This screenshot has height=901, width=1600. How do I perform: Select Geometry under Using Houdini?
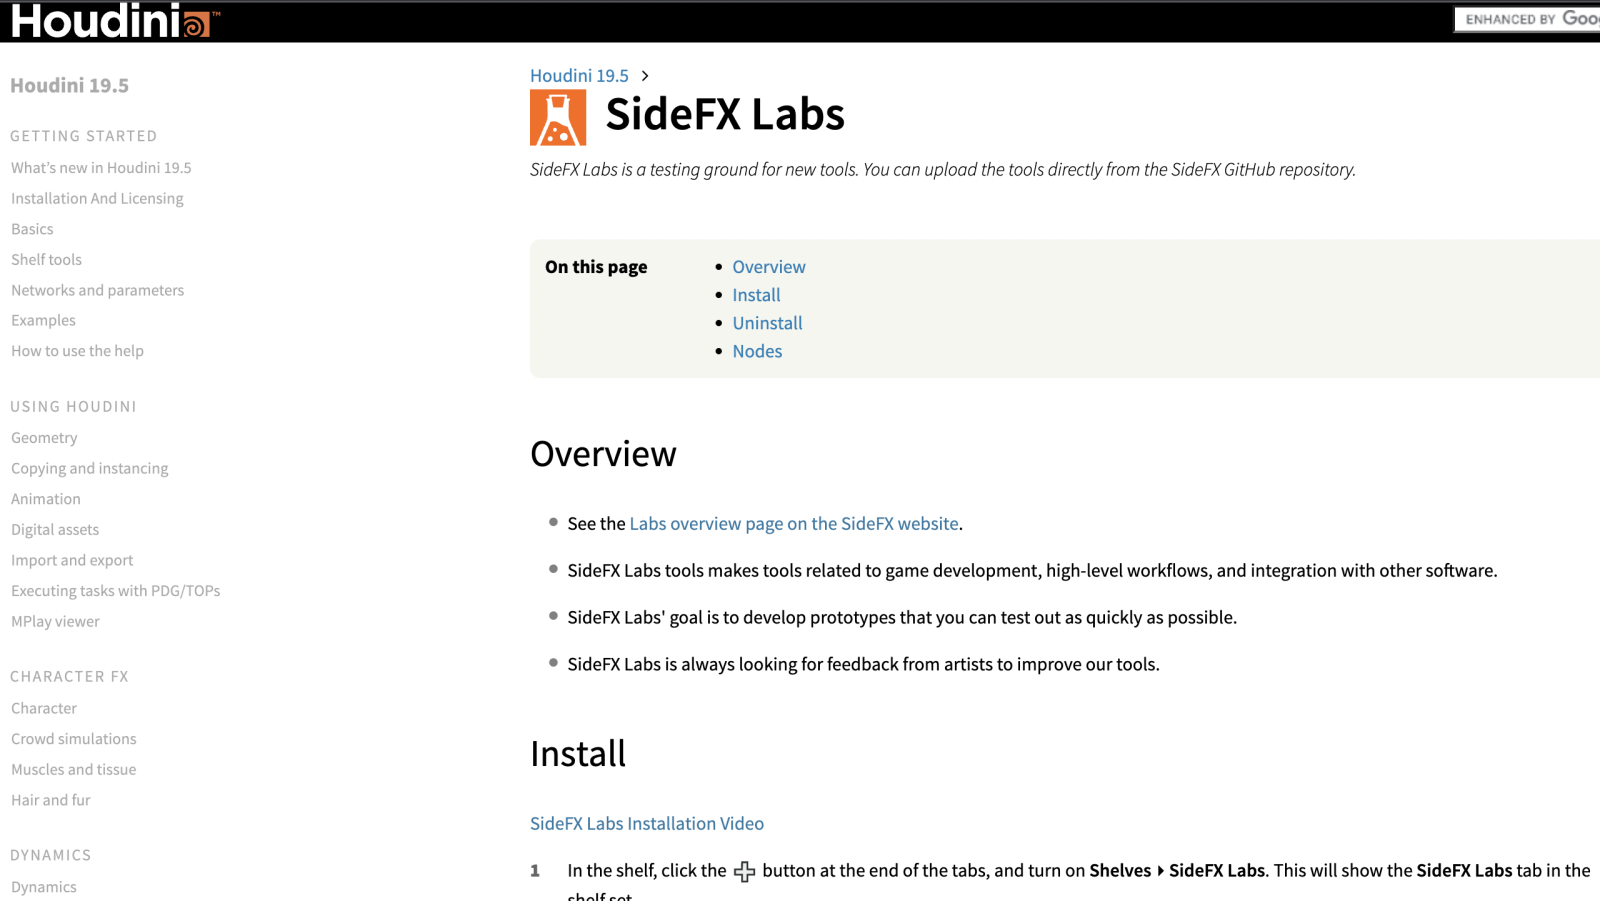tap(44, 437)
